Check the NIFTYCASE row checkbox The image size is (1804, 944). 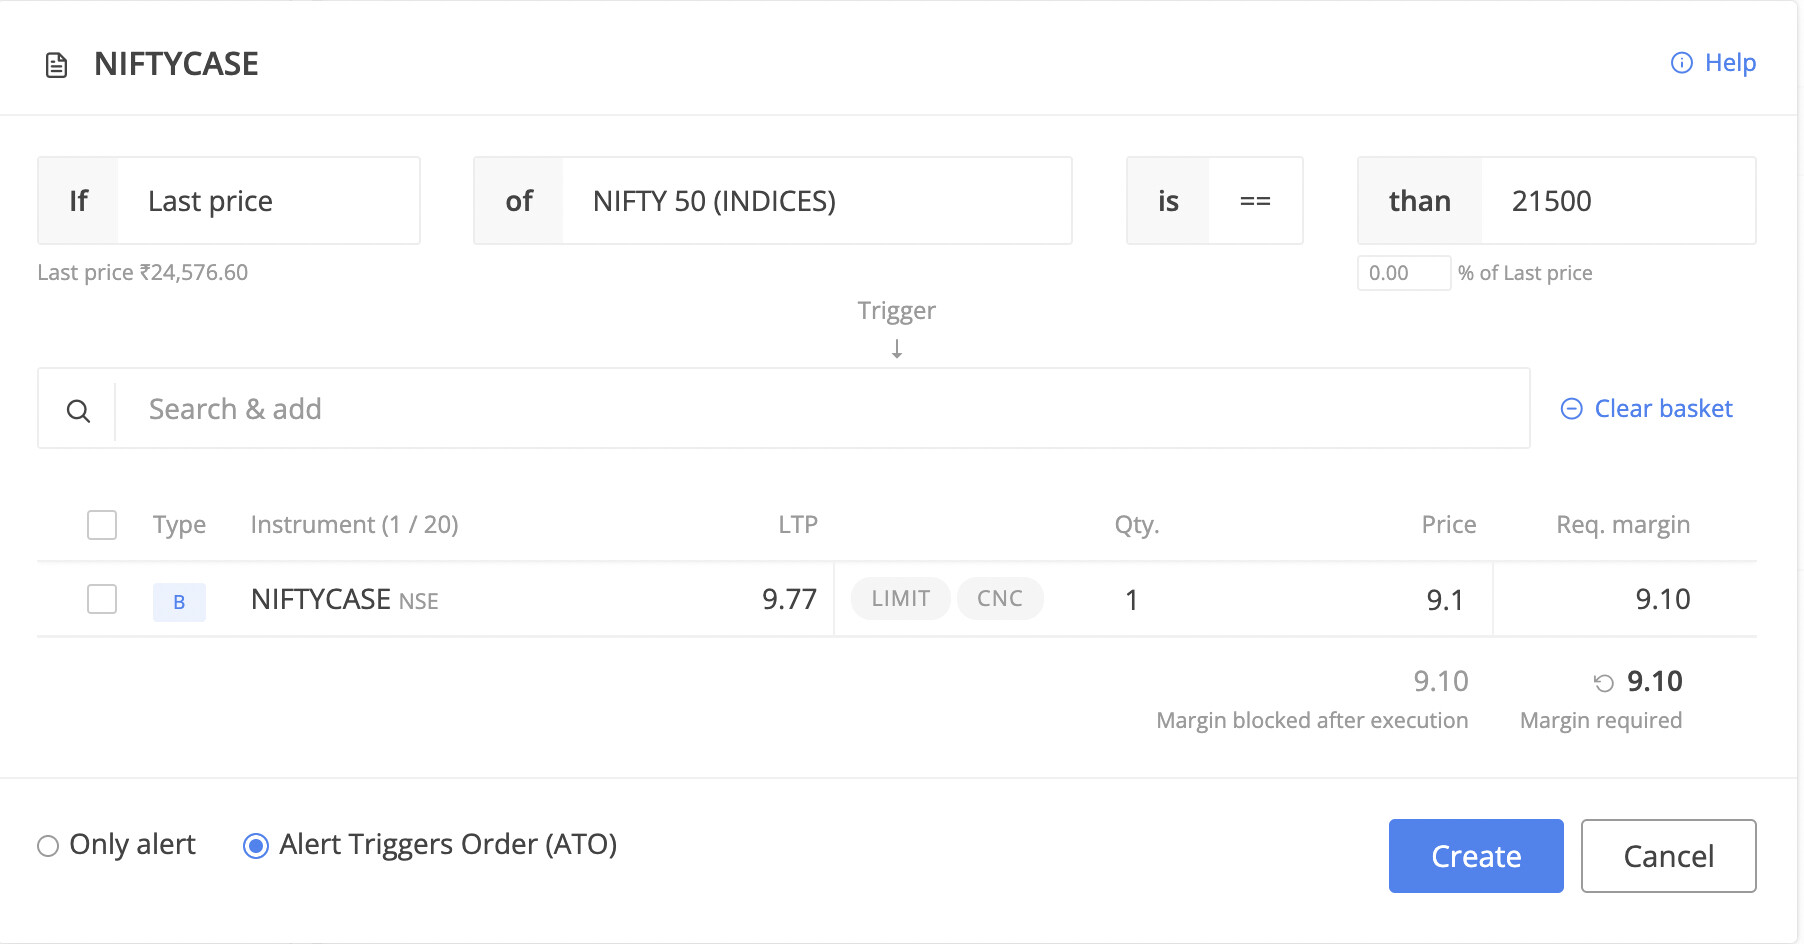[x=102, y=600]
